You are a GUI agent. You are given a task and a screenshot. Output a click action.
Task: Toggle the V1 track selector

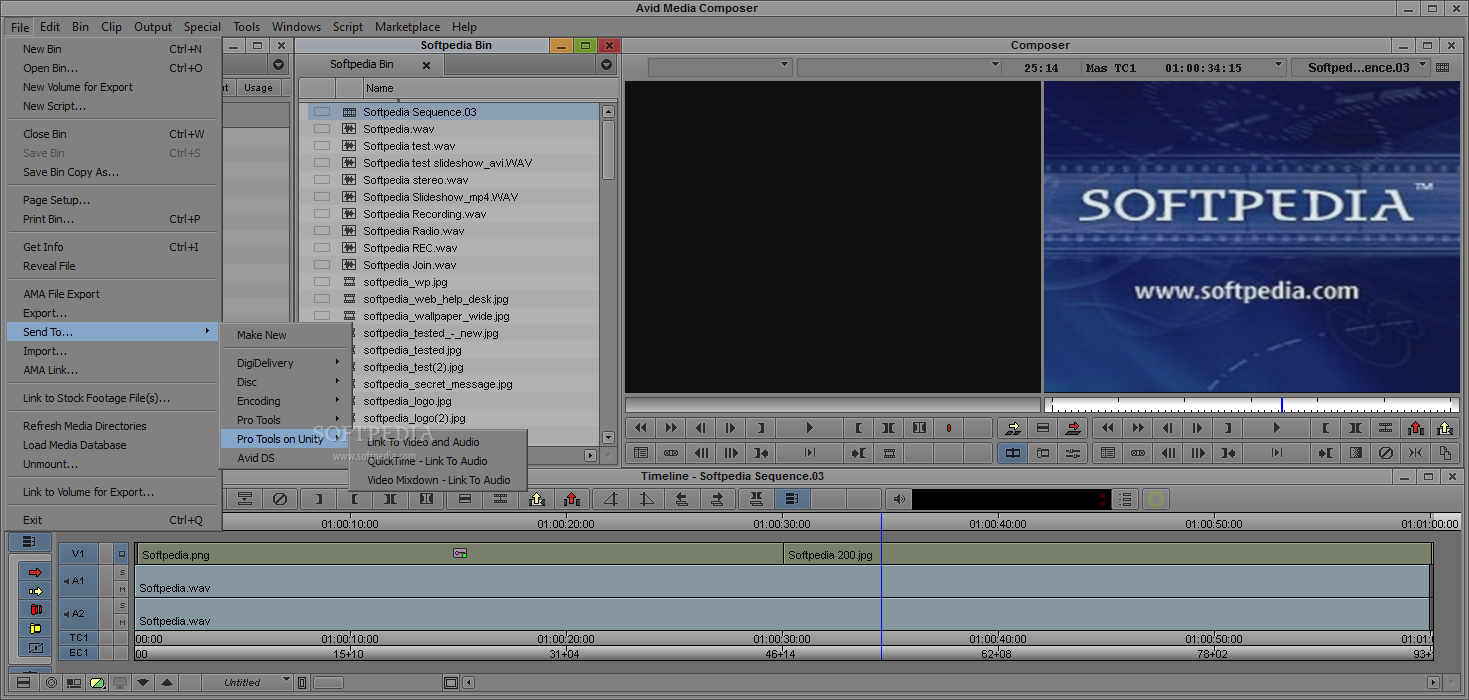pyautogui.click(x=78, y=553)
